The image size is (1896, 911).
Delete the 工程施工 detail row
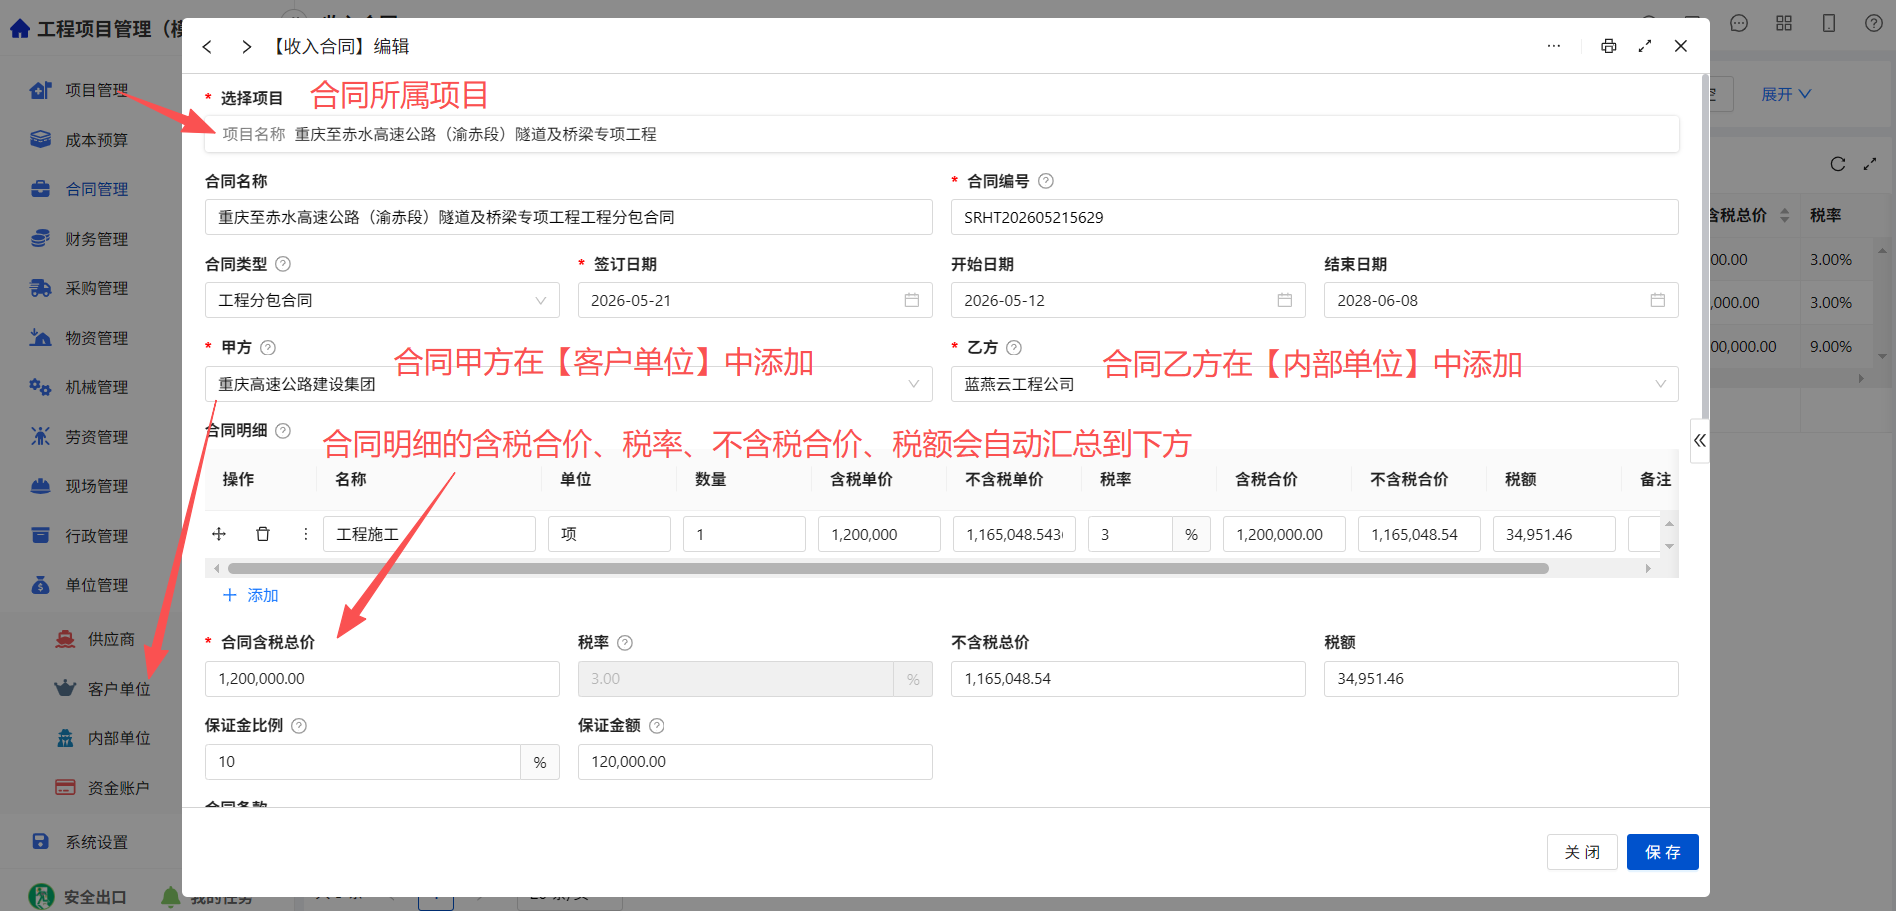click(263, 534)
